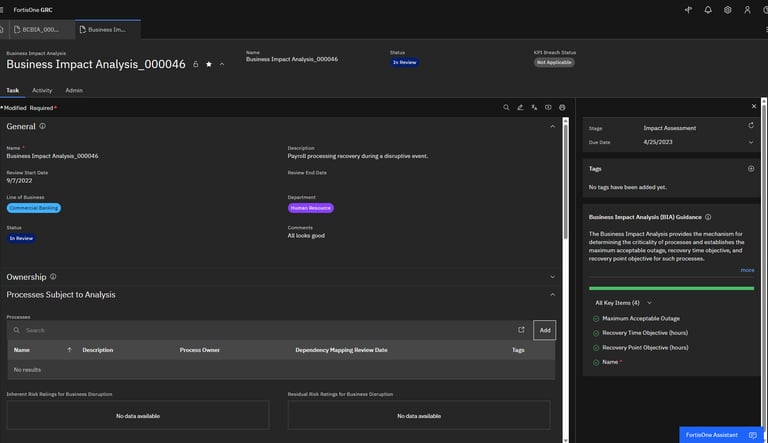Click the Human Resource department tag
This screenshot has height=443, width=768.
click(311, 208)
